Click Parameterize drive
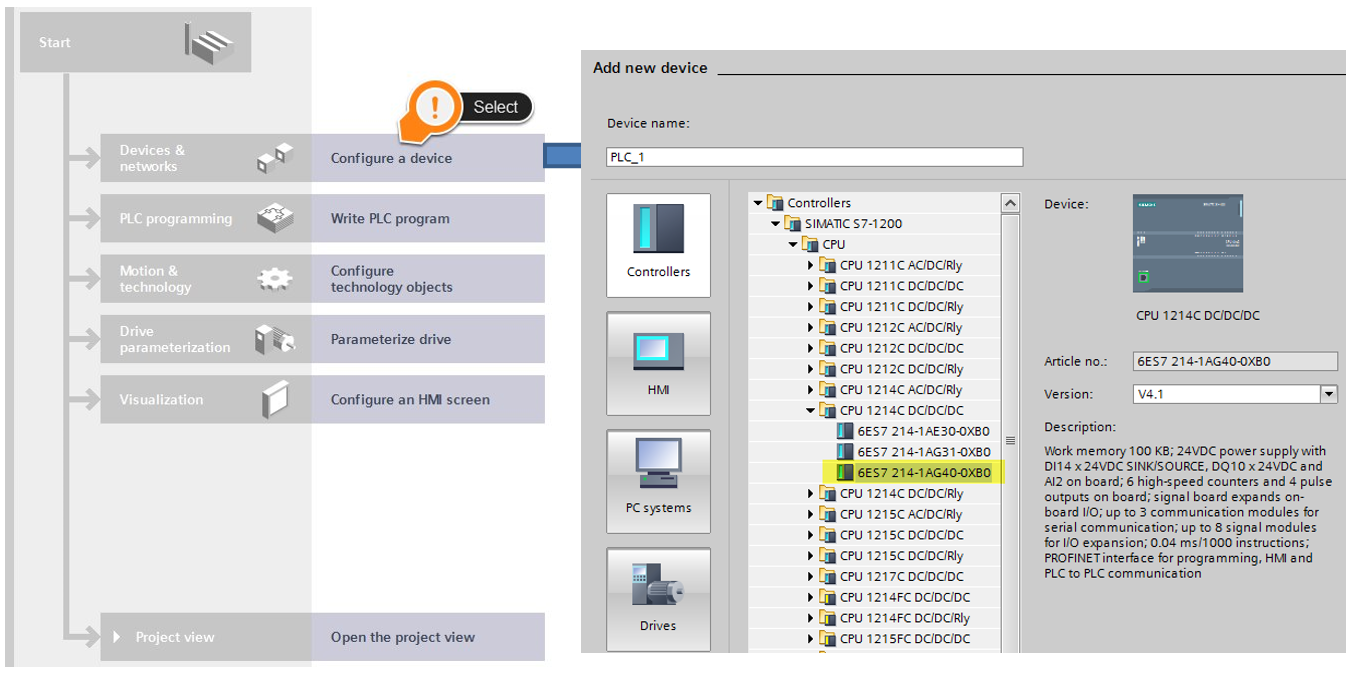 click(x=427, y=339)
